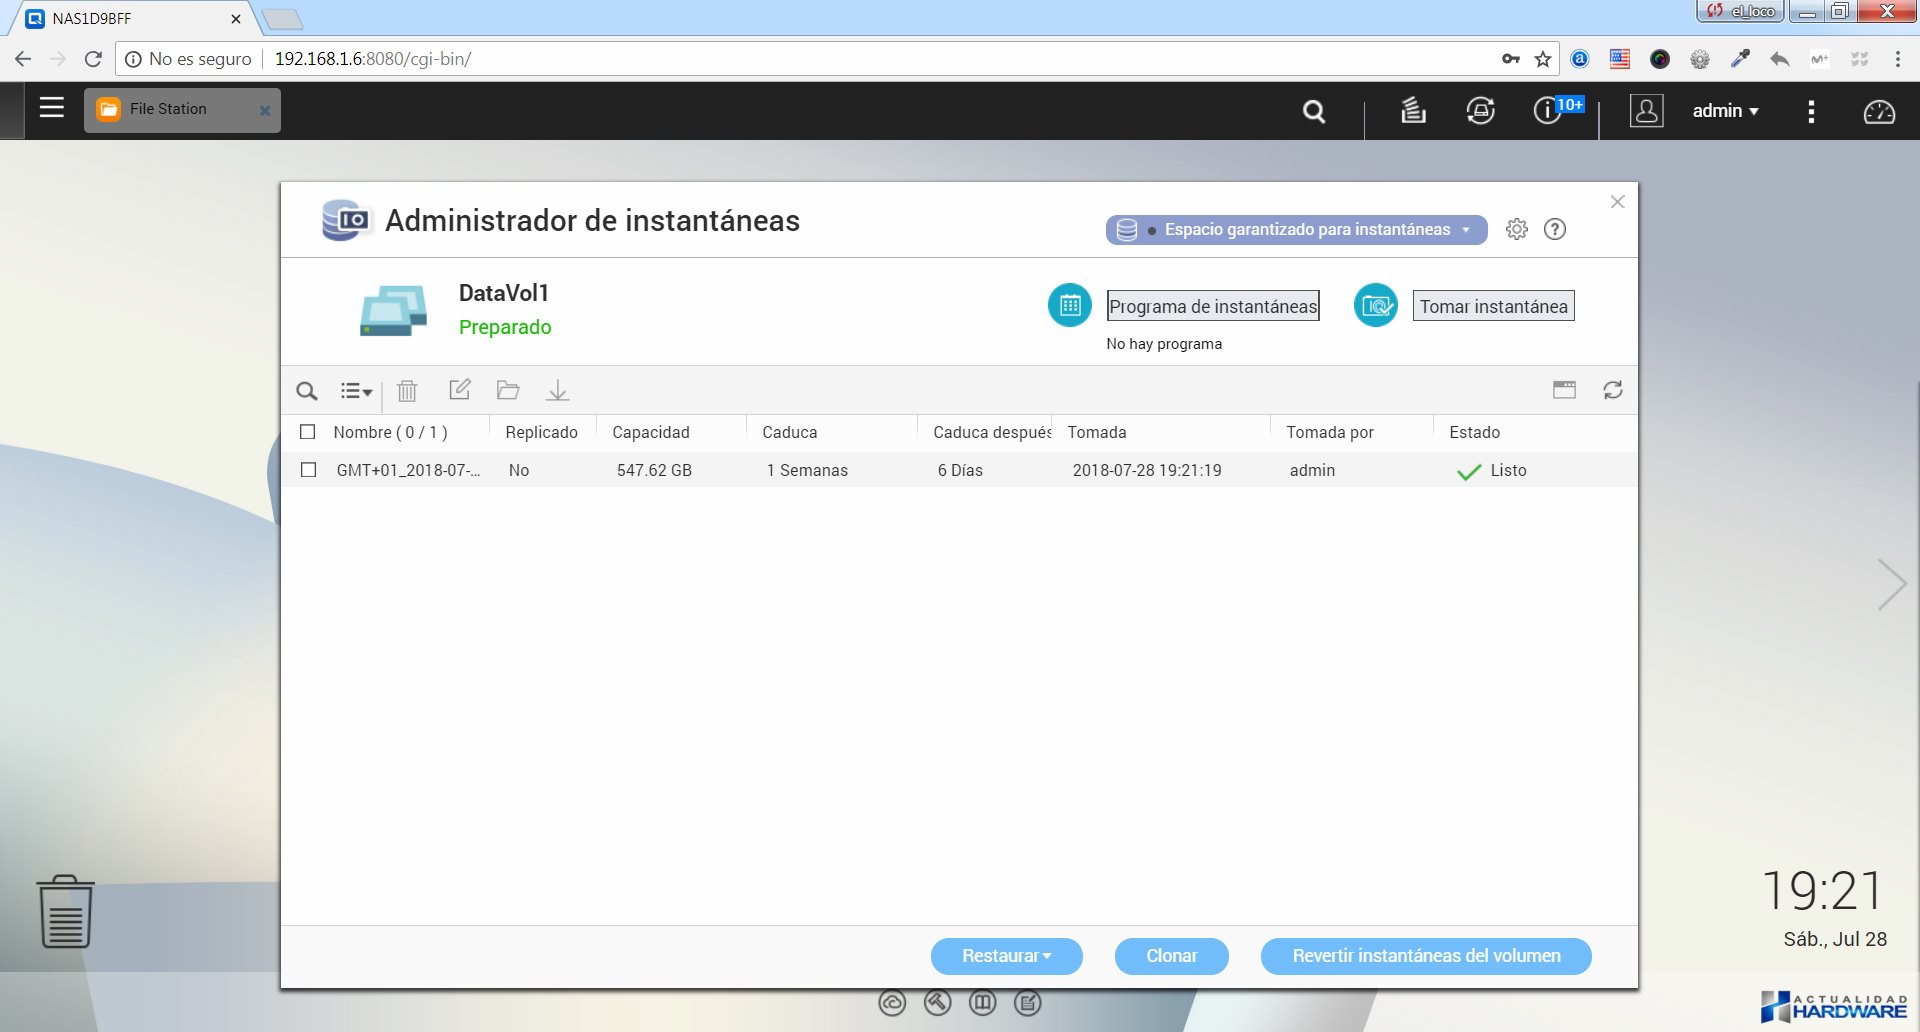Select all snapshots with header checkbox
The width and height of the screenshot is (1920, 1032).
[x=308, y=432]
